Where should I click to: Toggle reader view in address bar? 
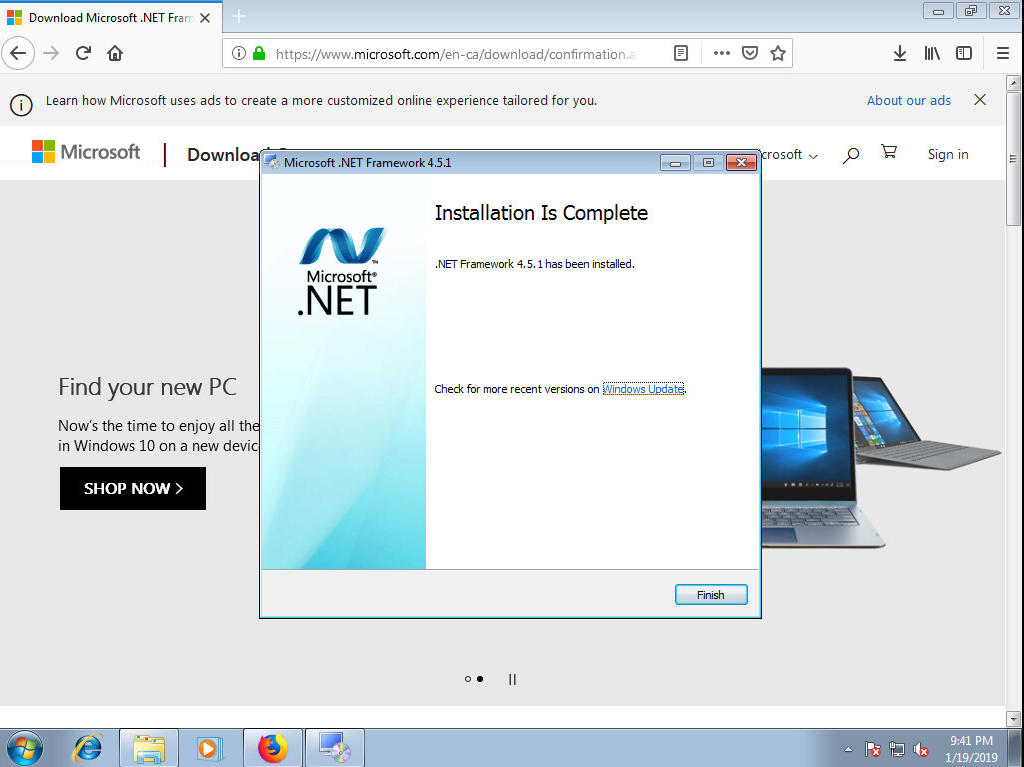680,53
